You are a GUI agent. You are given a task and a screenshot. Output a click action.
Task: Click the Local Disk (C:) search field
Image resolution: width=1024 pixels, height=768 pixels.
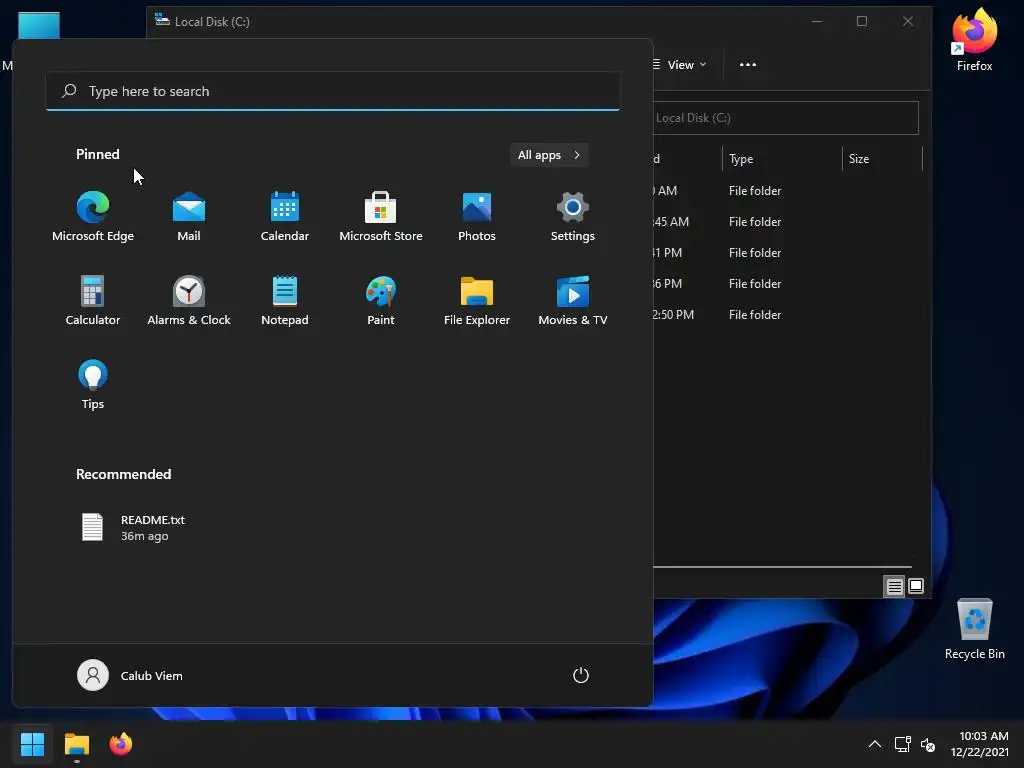(786, 118)
